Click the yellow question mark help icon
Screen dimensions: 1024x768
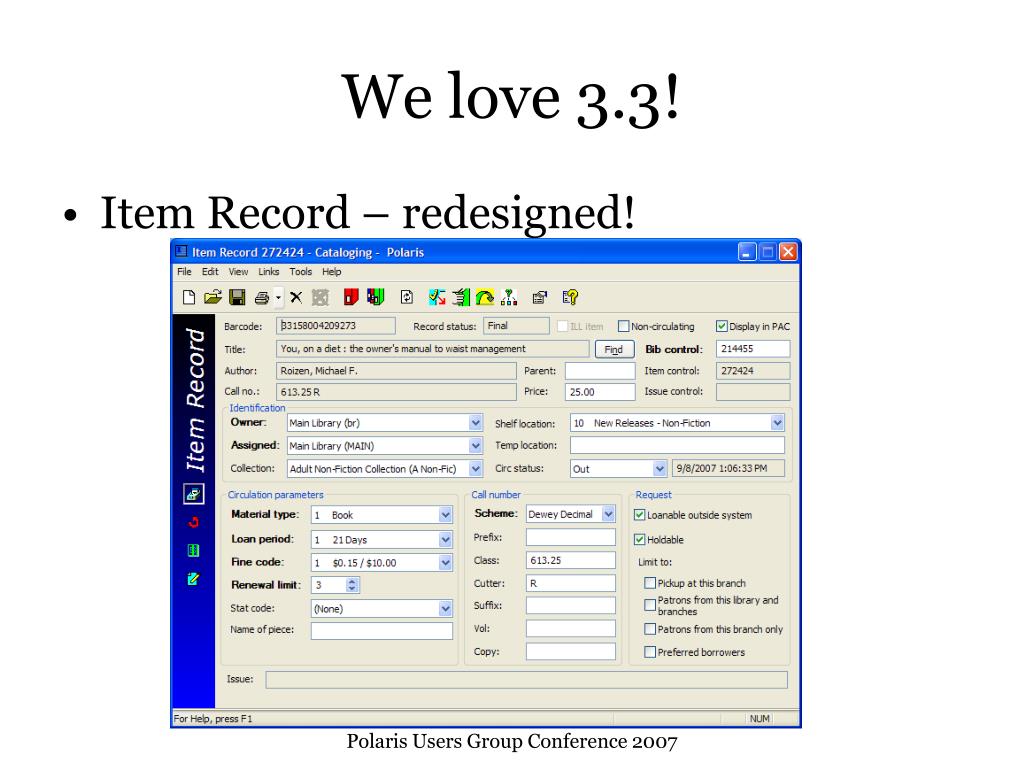coord(570,298)
